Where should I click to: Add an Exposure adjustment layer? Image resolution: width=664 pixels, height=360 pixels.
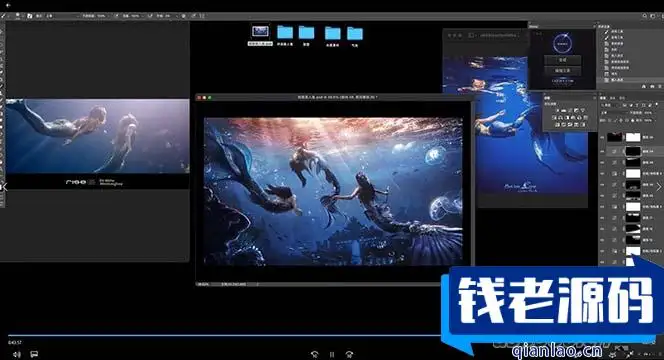576,110
